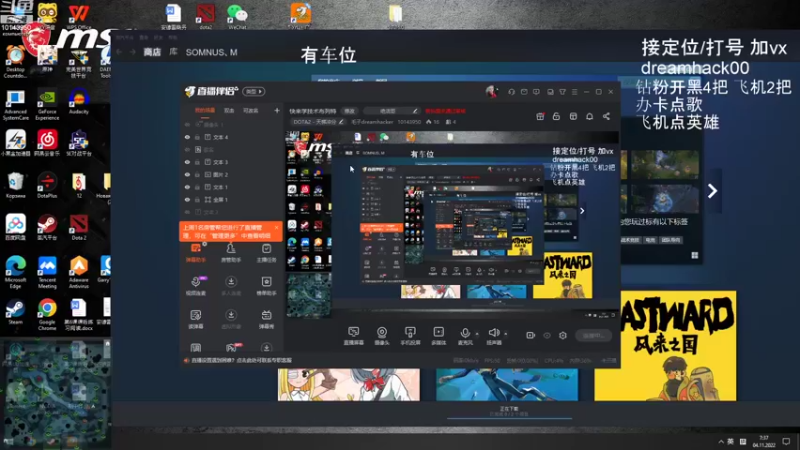This screenshot has height=450, width=800.
Task: Click the share icon in streaming app
Action: 606,116
